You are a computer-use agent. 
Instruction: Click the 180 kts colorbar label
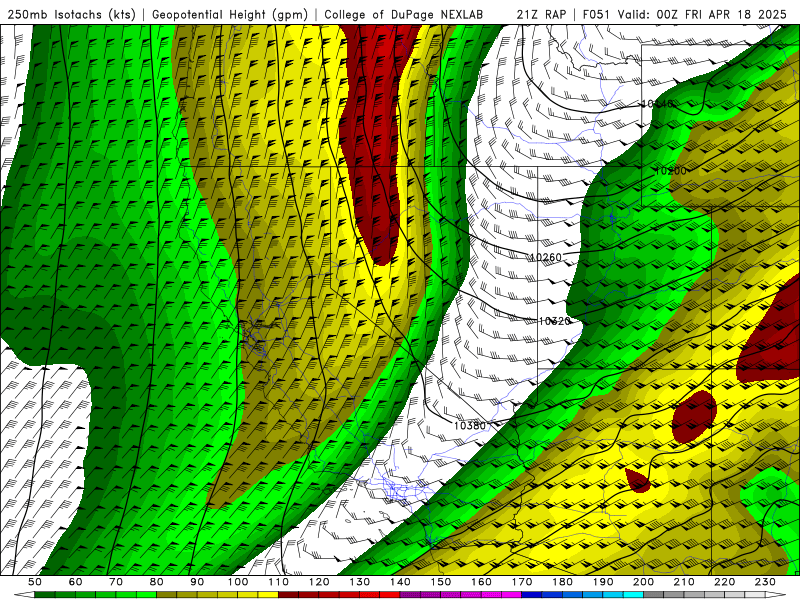tap(562, 582)
